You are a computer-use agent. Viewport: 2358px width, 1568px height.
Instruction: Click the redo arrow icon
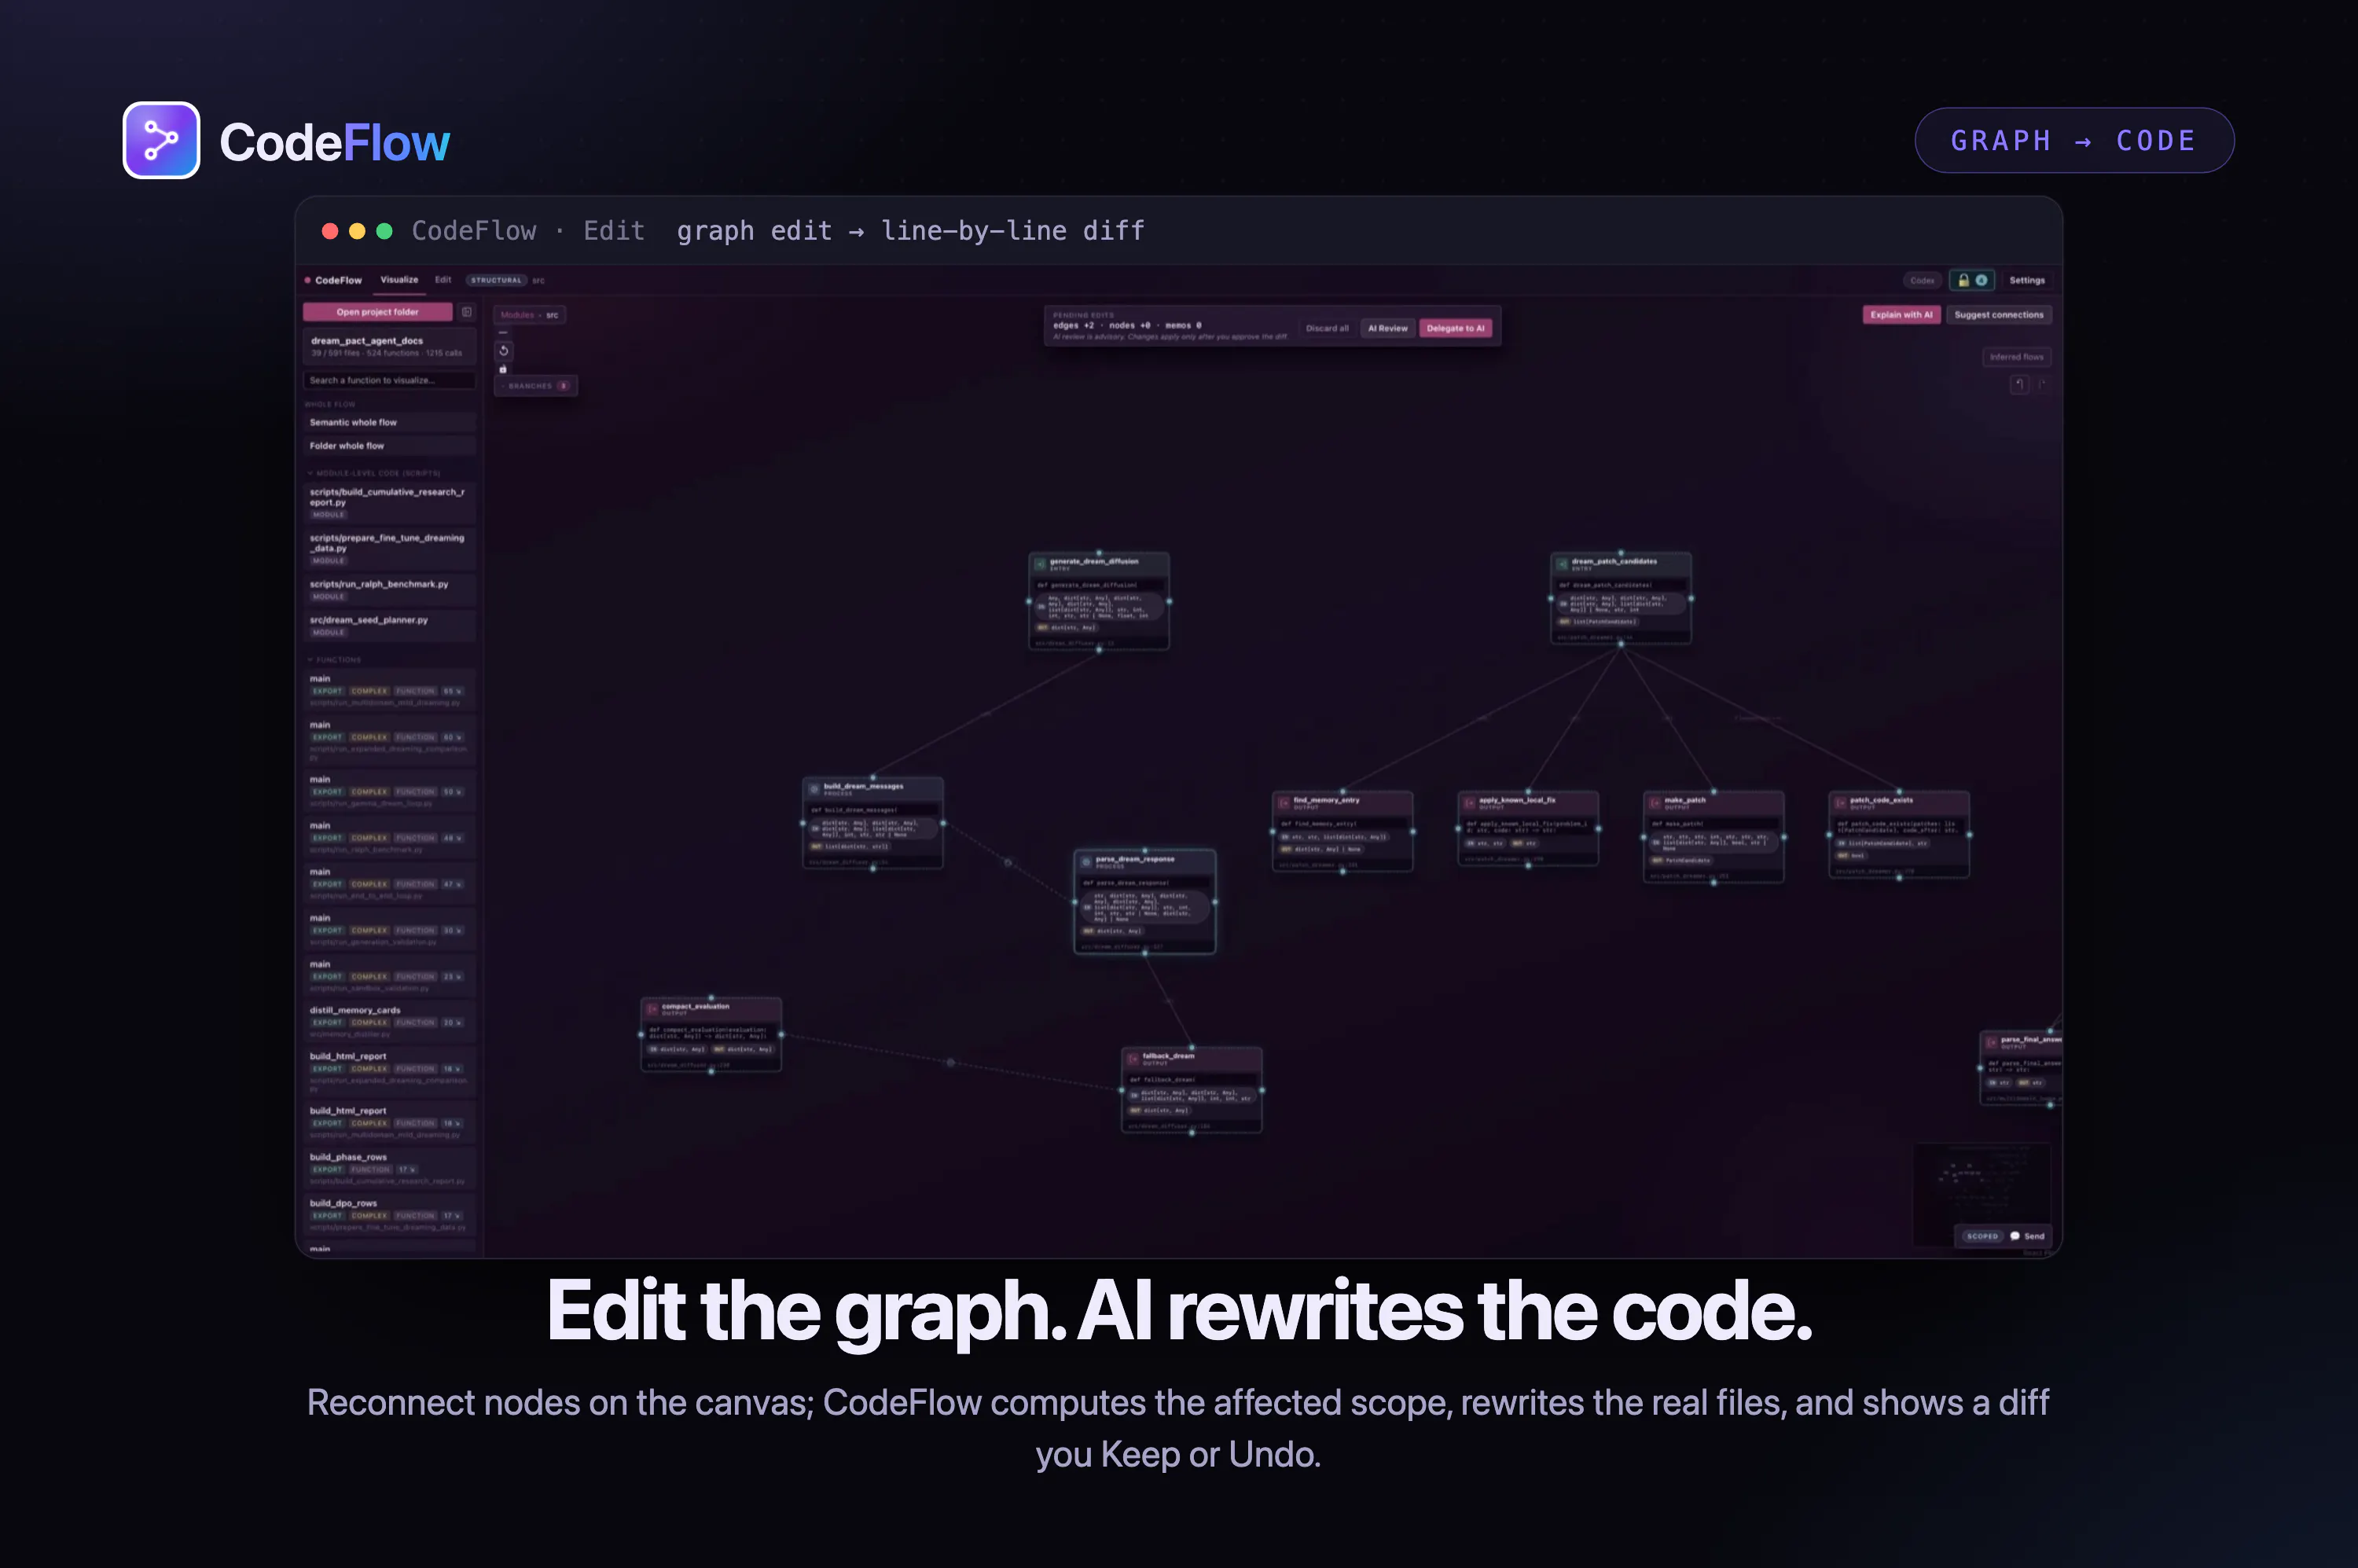point(2042,384)
